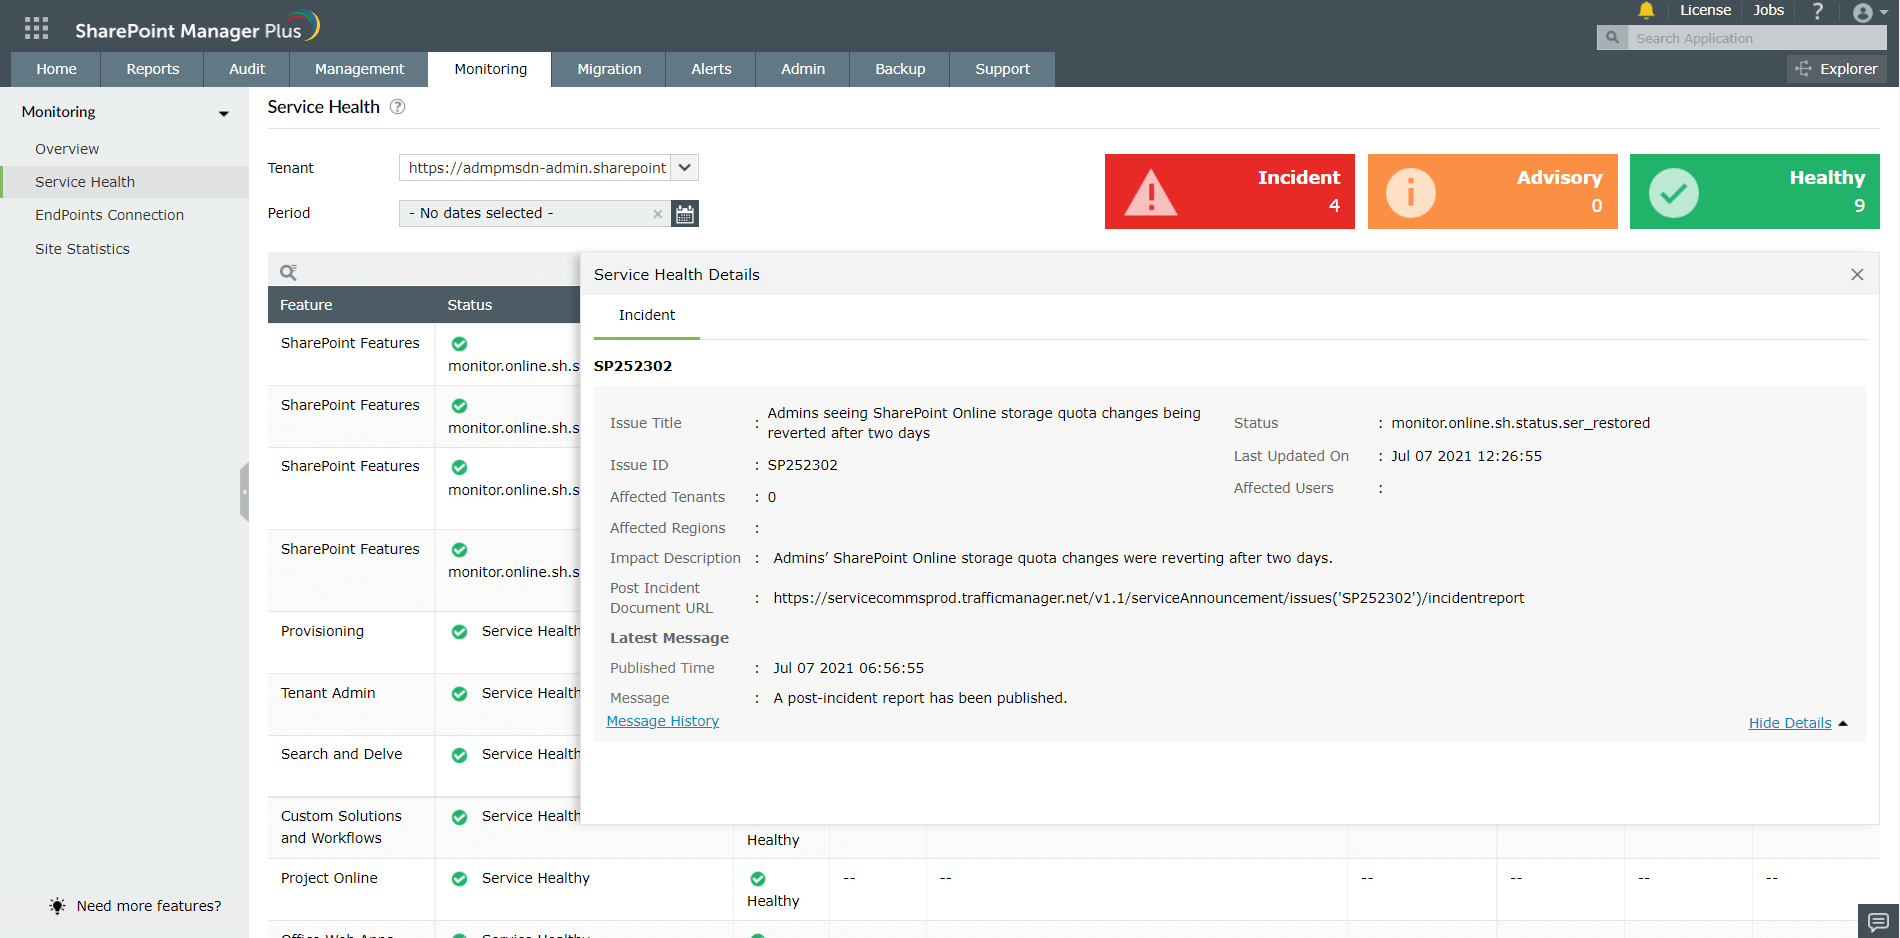Switch to the Migration tab
1900x938 pixels.
point(608,69)
